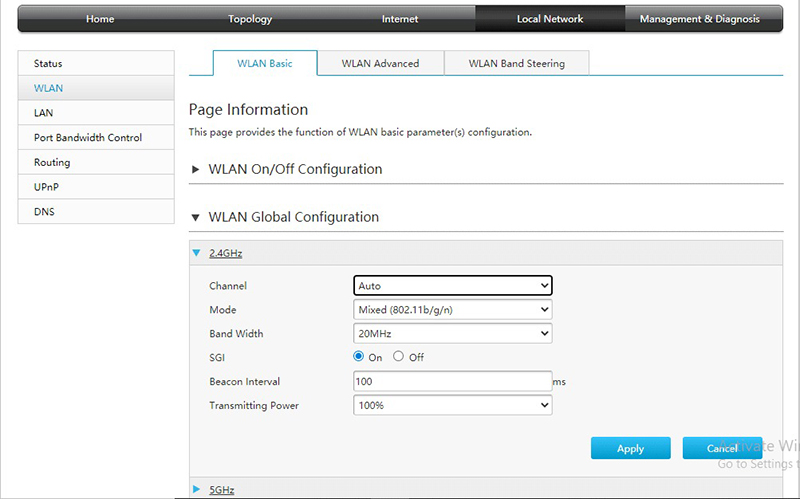Open the Band Width dropdown
Image resolution: width=800 pixels, height=499 pixels.
452,334
